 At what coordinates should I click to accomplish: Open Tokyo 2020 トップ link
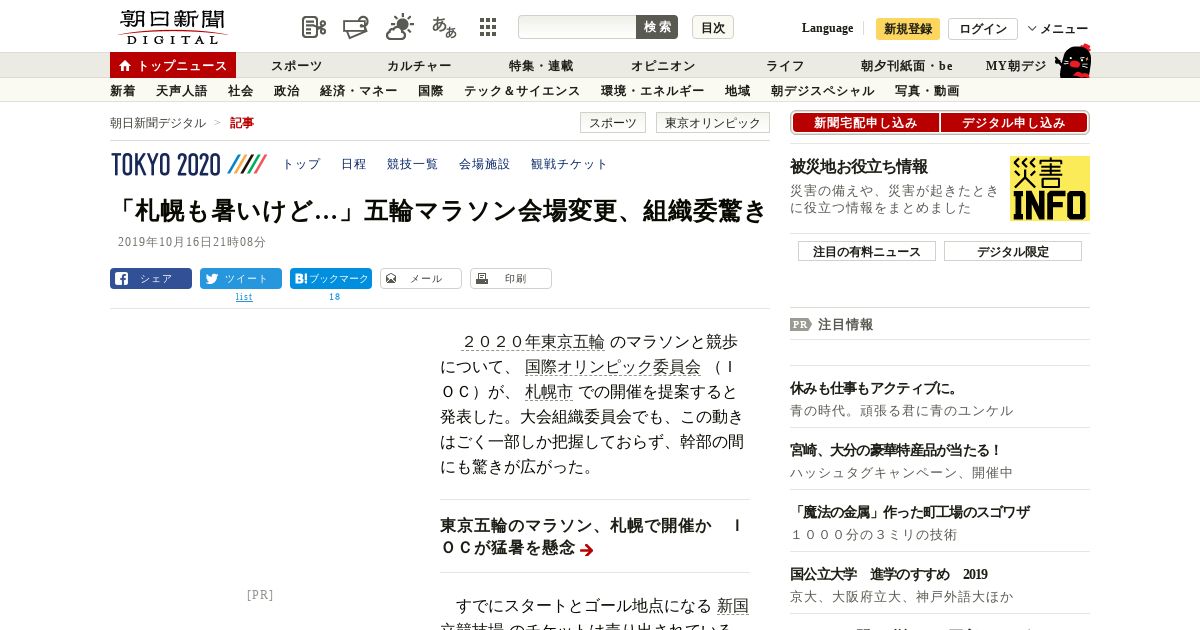(301, 164)
